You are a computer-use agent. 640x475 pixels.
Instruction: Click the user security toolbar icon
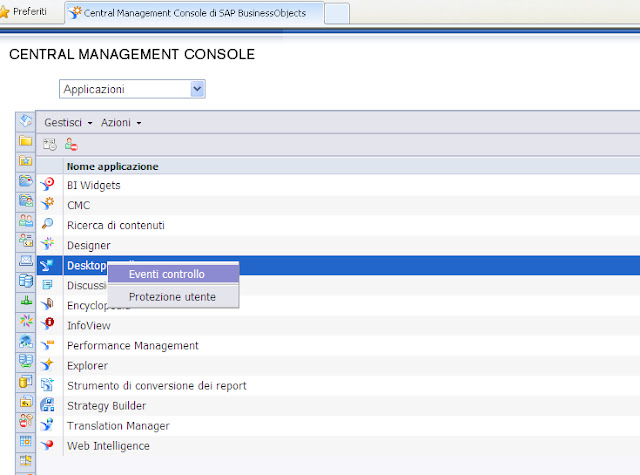pyautogui.click(x=71, y=144)
